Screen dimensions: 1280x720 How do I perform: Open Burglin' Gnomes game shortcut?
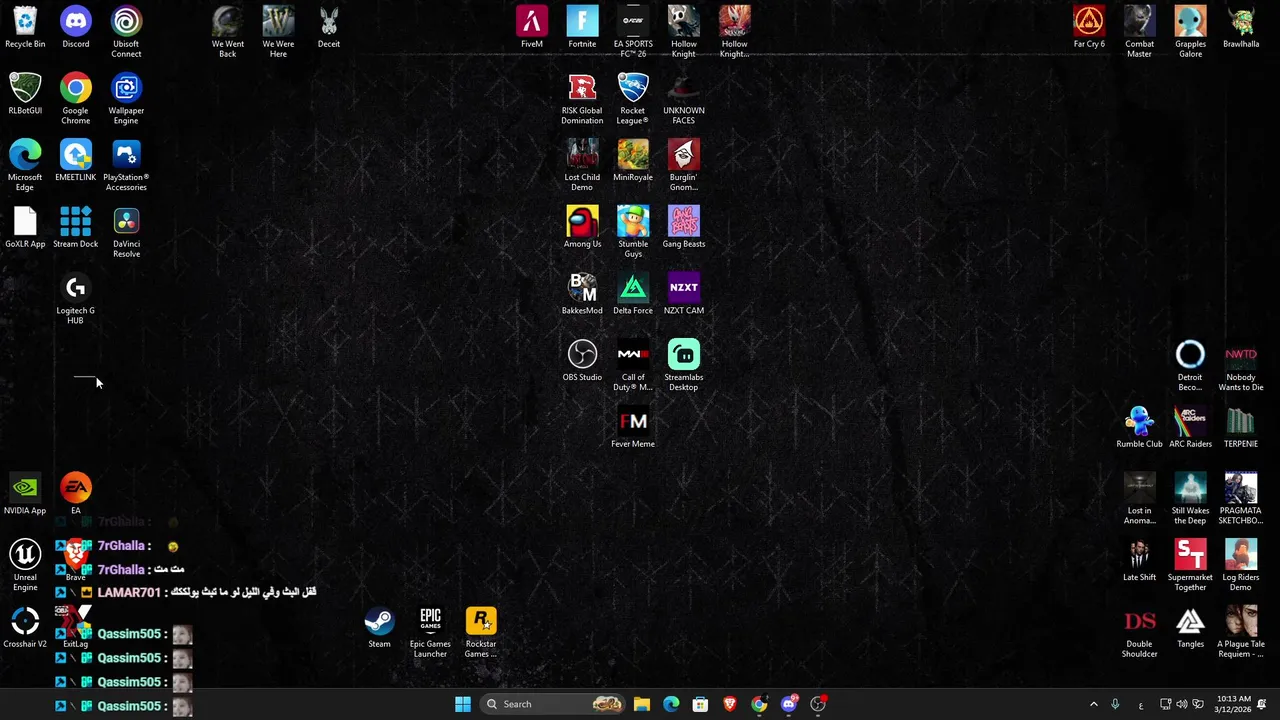[x=684, y=165]
